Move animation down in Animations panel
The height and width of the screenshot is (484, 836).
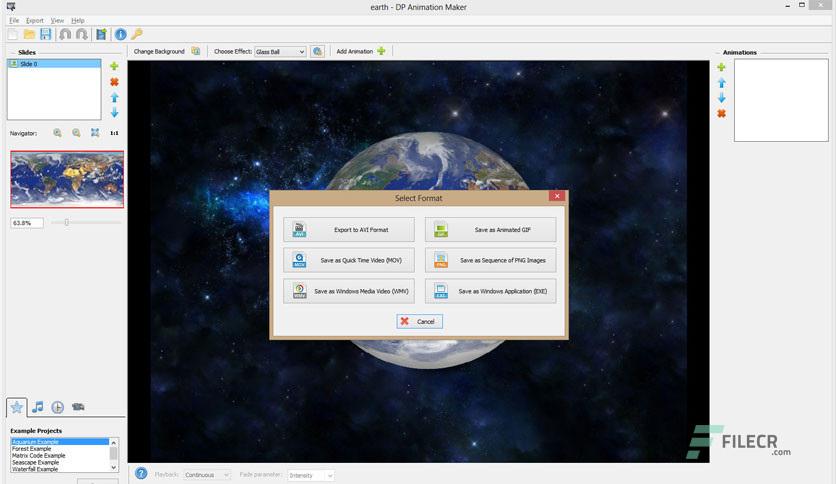click(721, 98)
